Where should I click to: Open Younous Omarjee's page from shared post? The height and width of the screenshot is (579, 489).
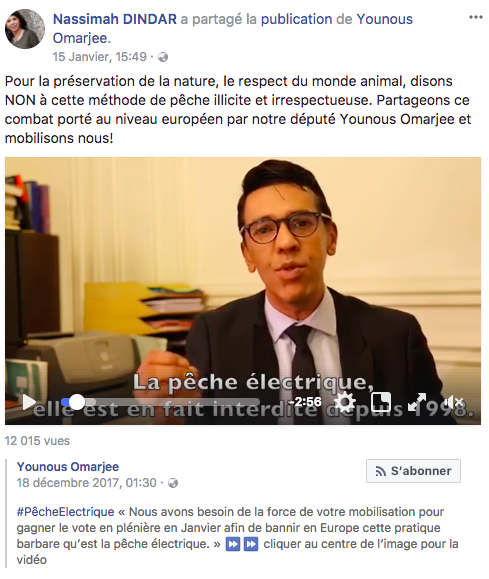(x=68, y=467)
